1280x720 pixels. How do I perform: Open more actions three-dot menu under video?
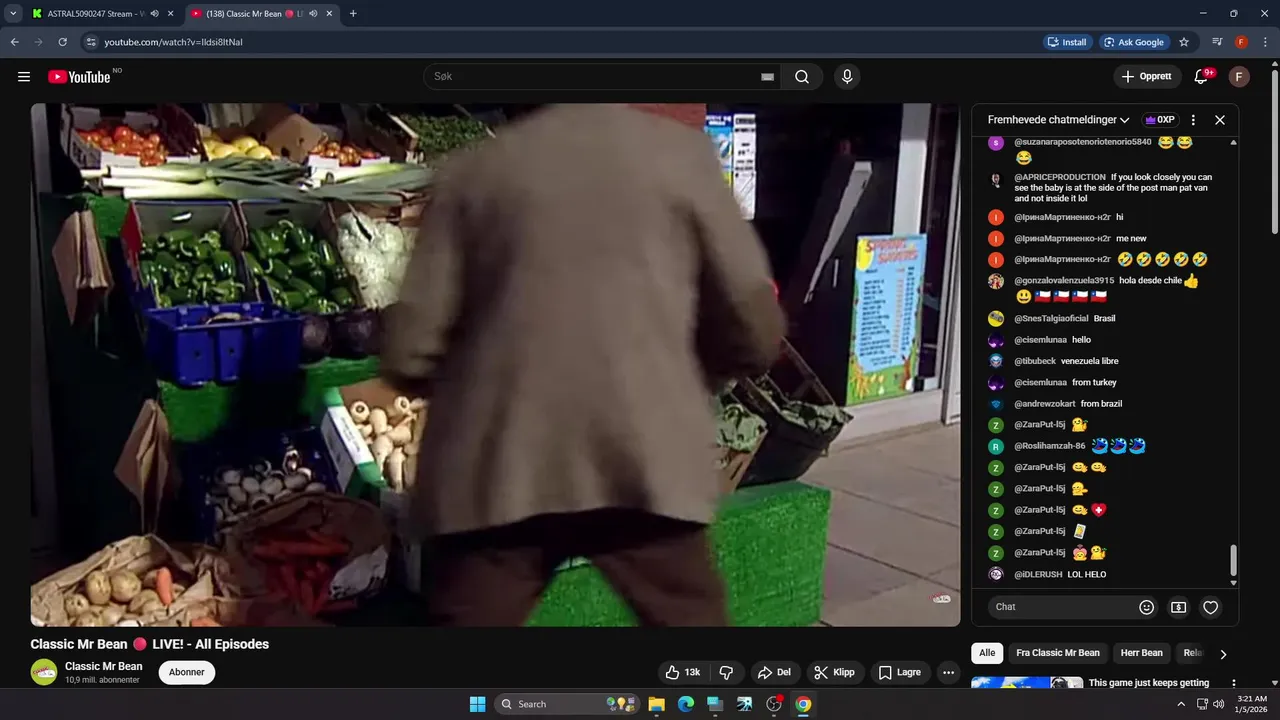pos(949,672)
